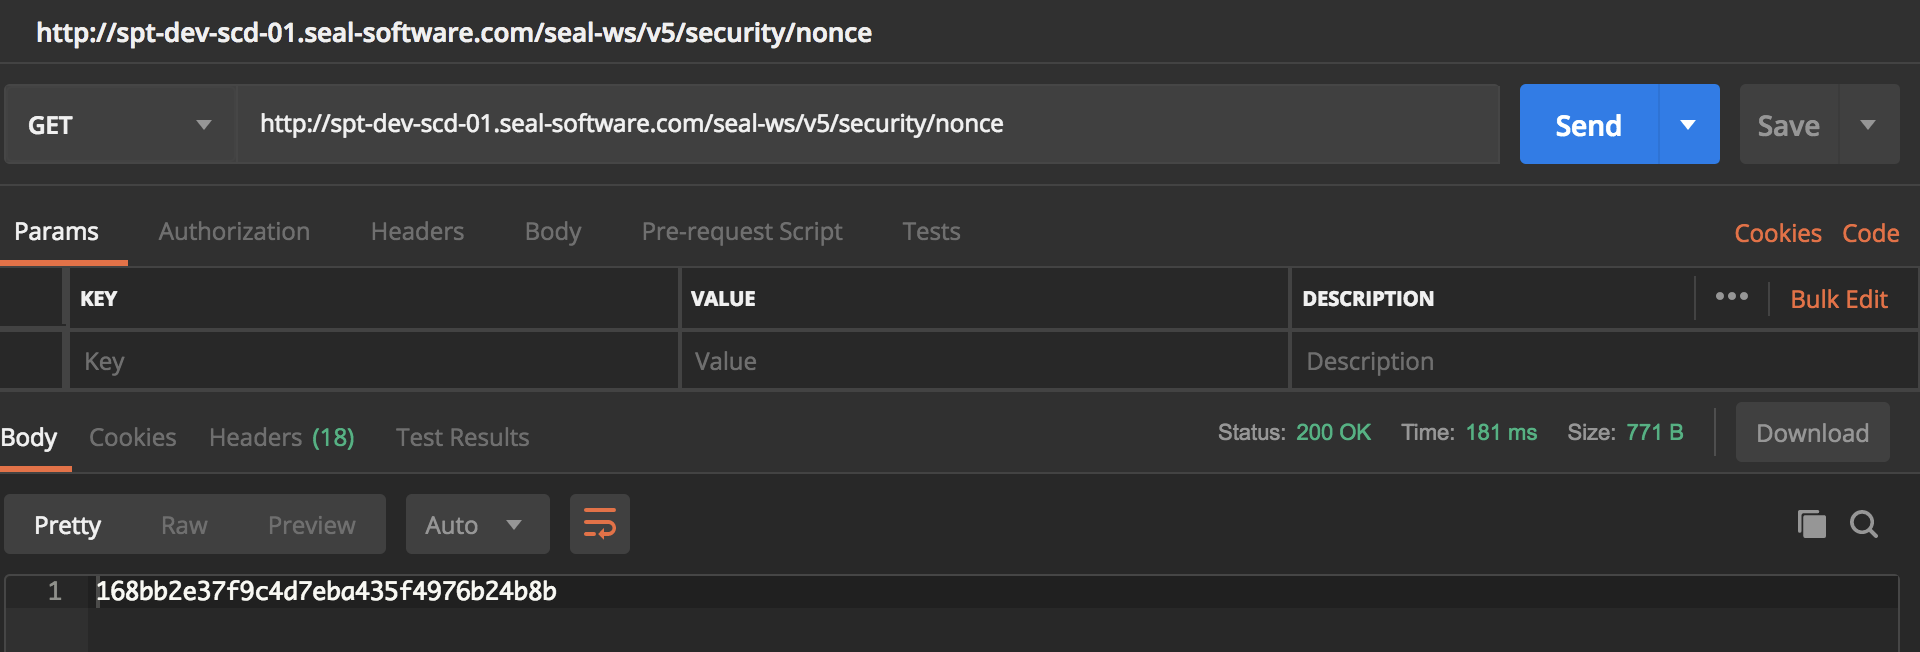1920x652 pixels.
Task: Open the Code snippet generator
Action: (x=1870, y=232)
